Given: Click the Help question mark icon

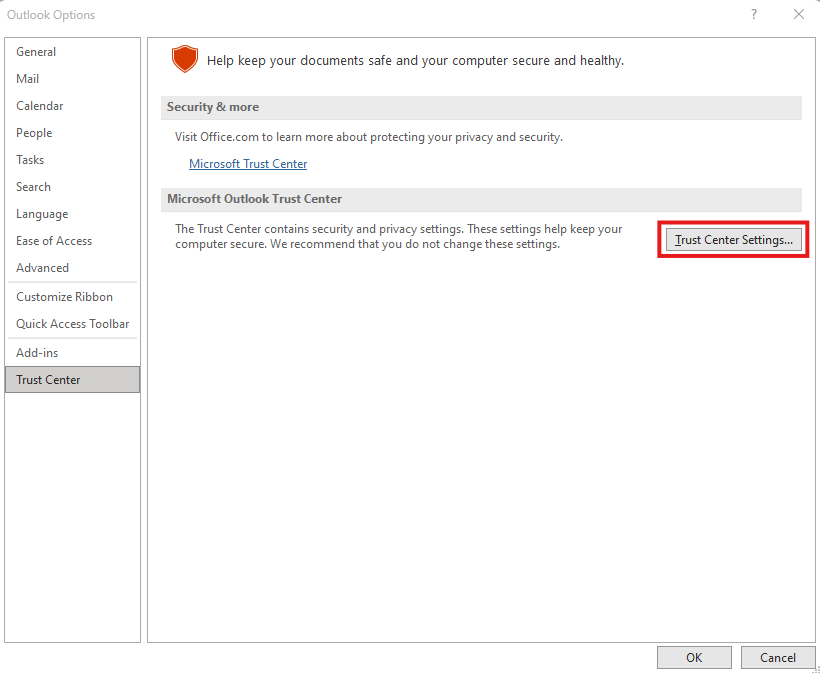Looking at the screenshot, I should pos(753,14).
